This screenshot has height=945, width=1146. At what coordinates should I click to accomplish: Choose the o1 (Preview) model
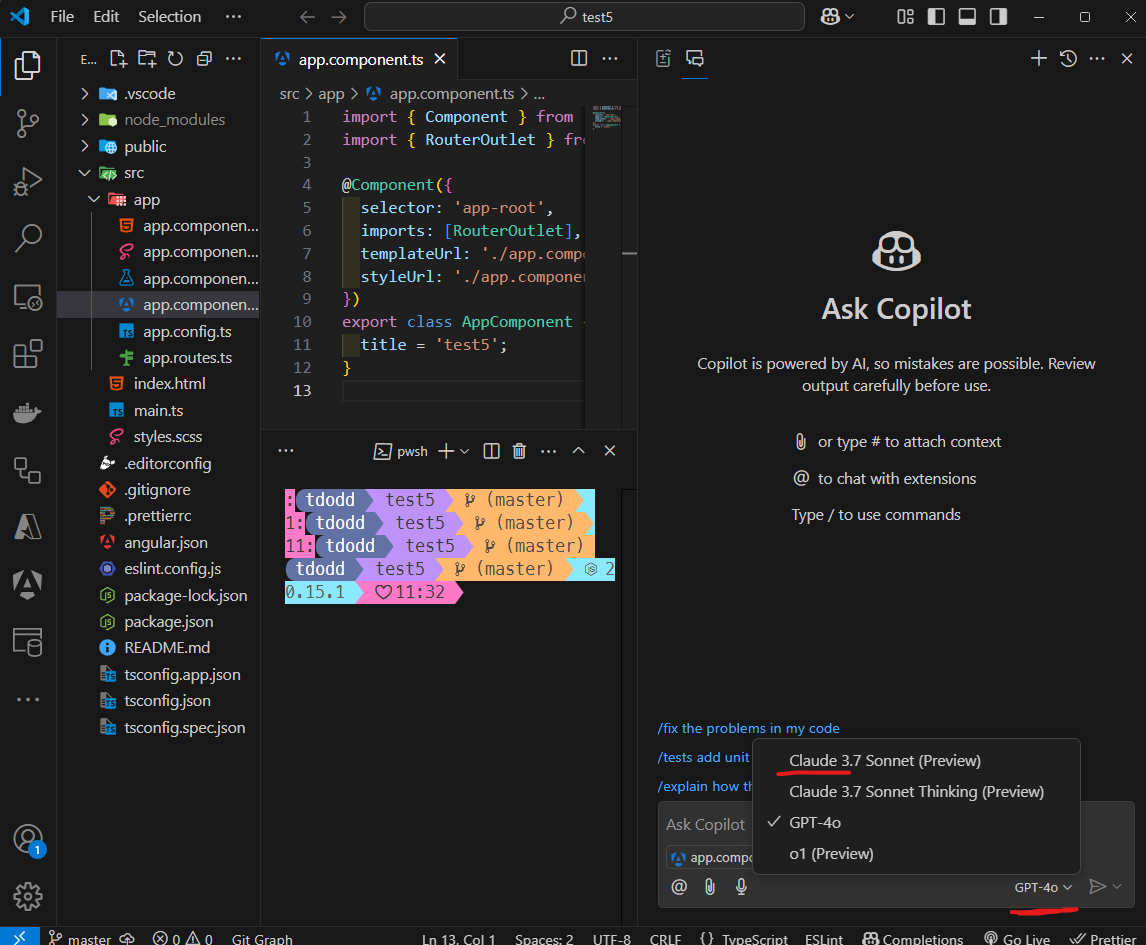[916, 854]
